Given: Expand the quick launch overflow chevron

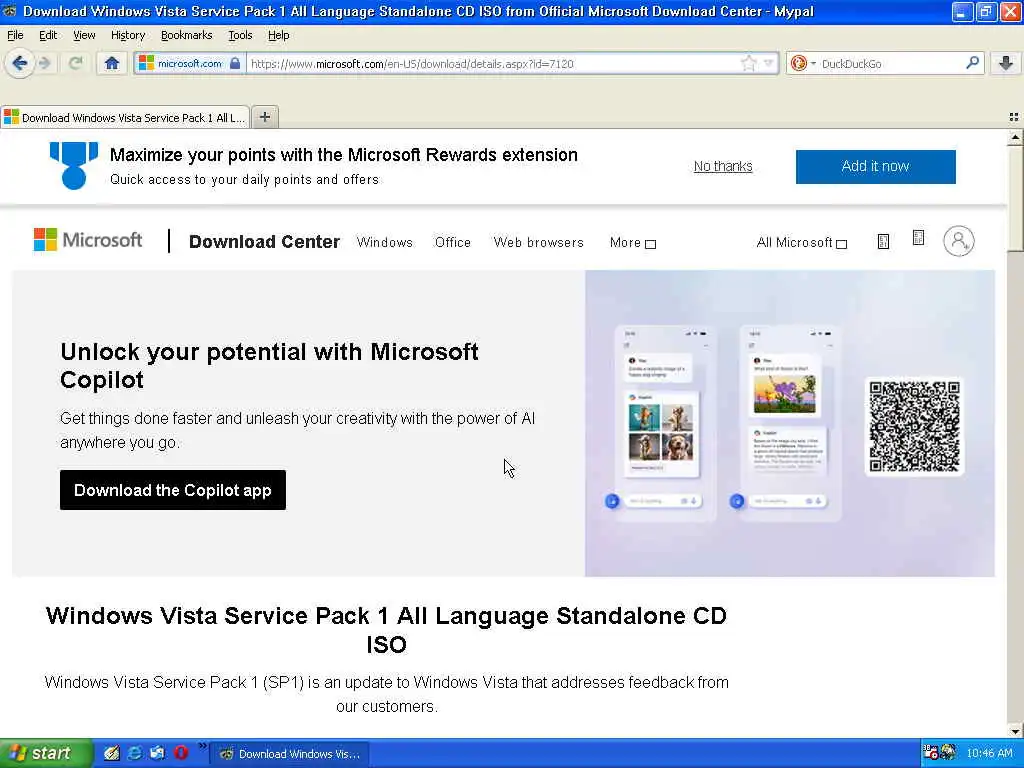Looking at the screenshot, I should point(202,746).
